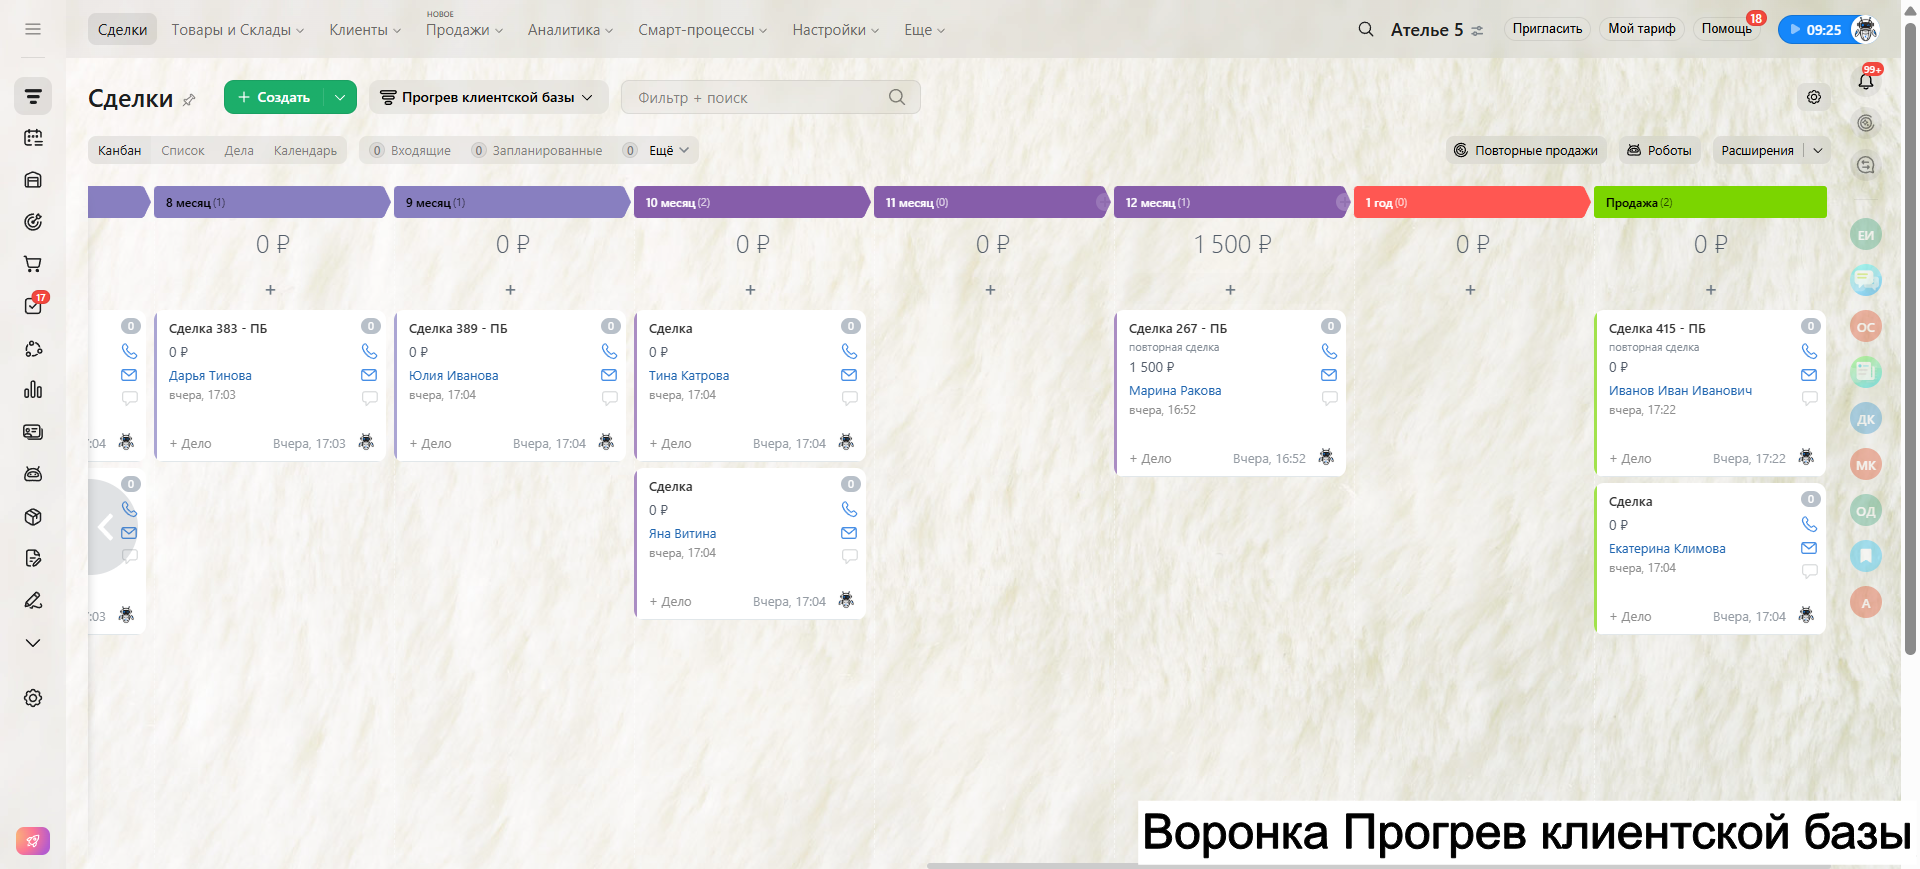Click the Роботы button

click(x=1659, y=150)
